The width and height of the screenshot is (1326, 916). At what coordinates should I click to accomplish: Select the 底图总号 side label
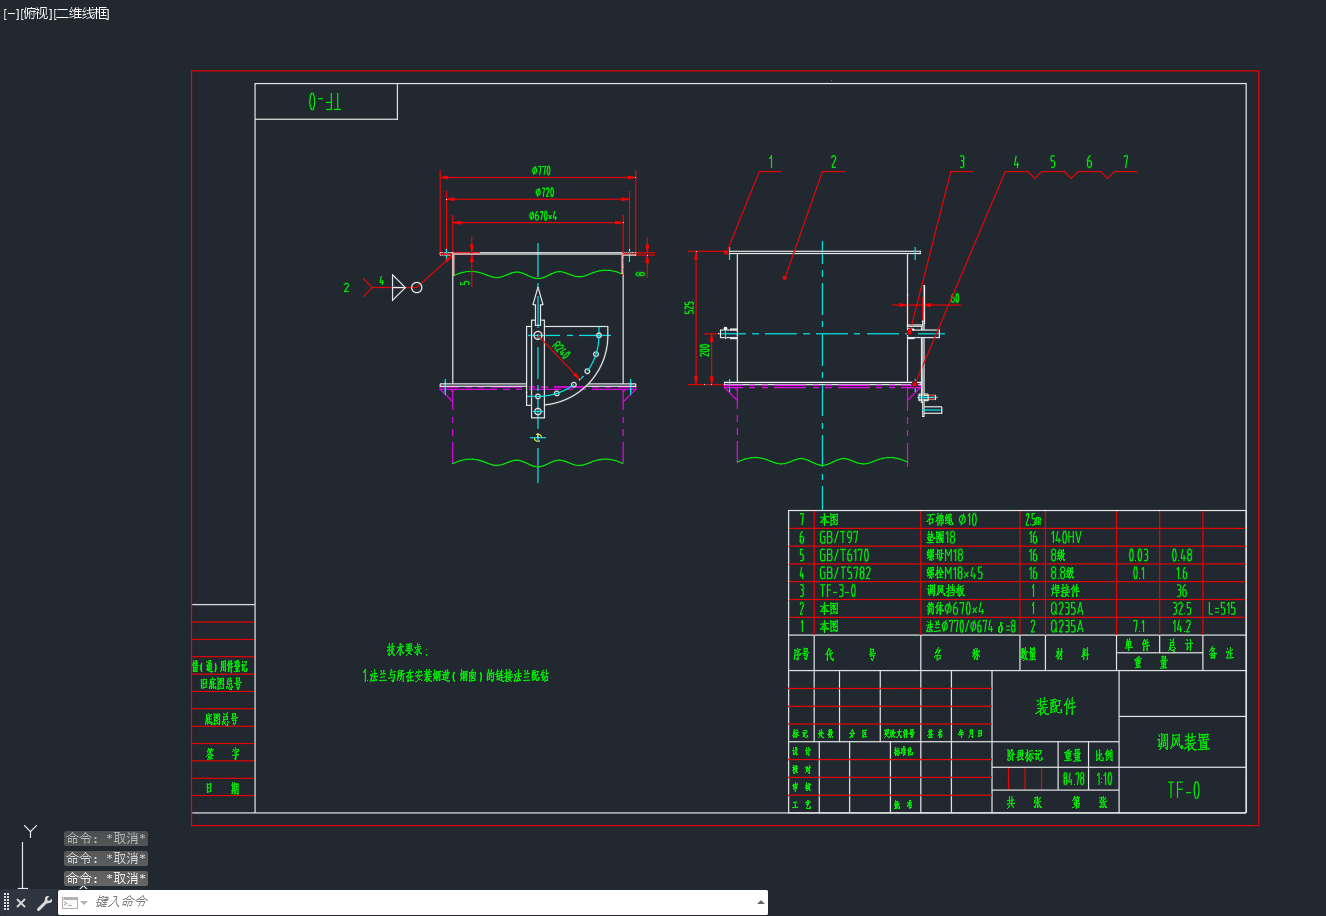221,719
